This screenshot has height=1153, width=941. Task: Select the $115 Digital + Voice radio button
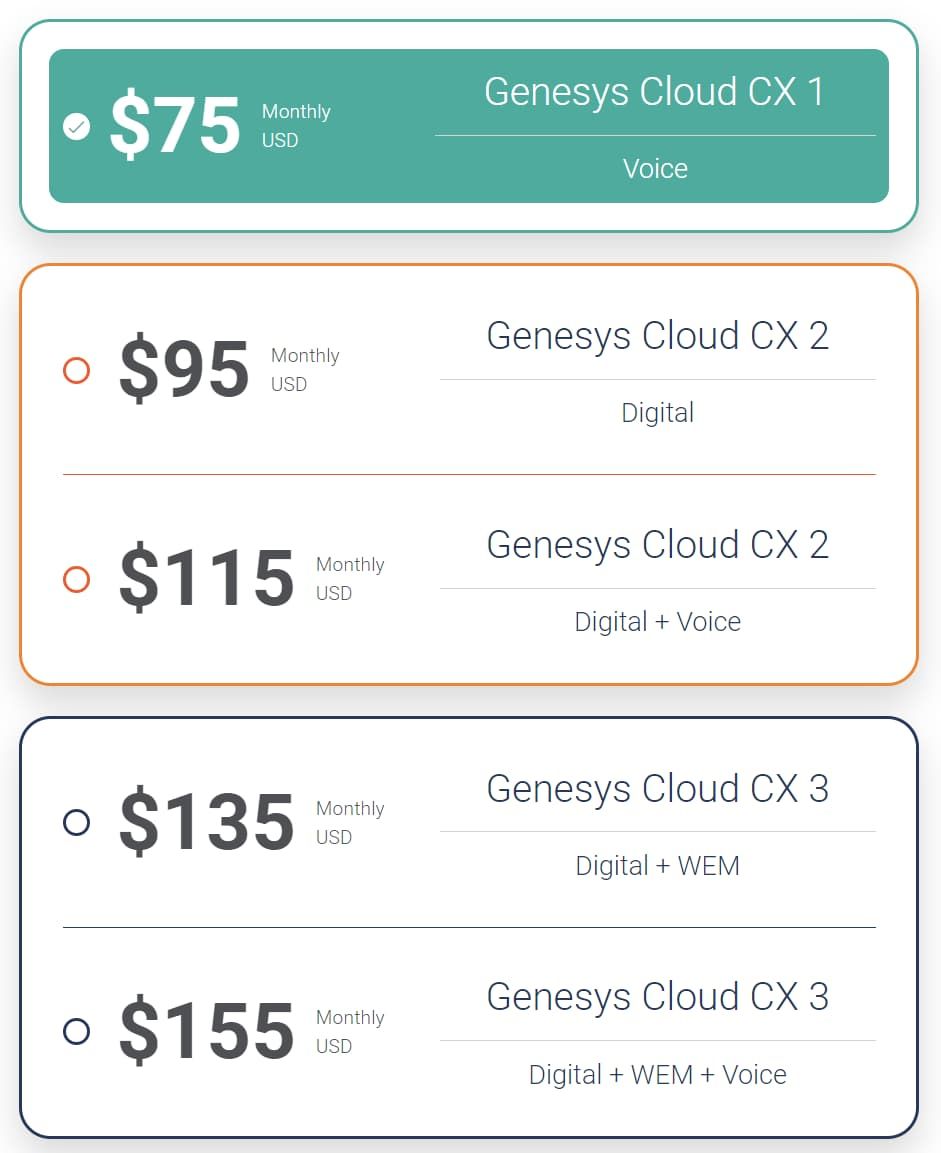(77, 578)
